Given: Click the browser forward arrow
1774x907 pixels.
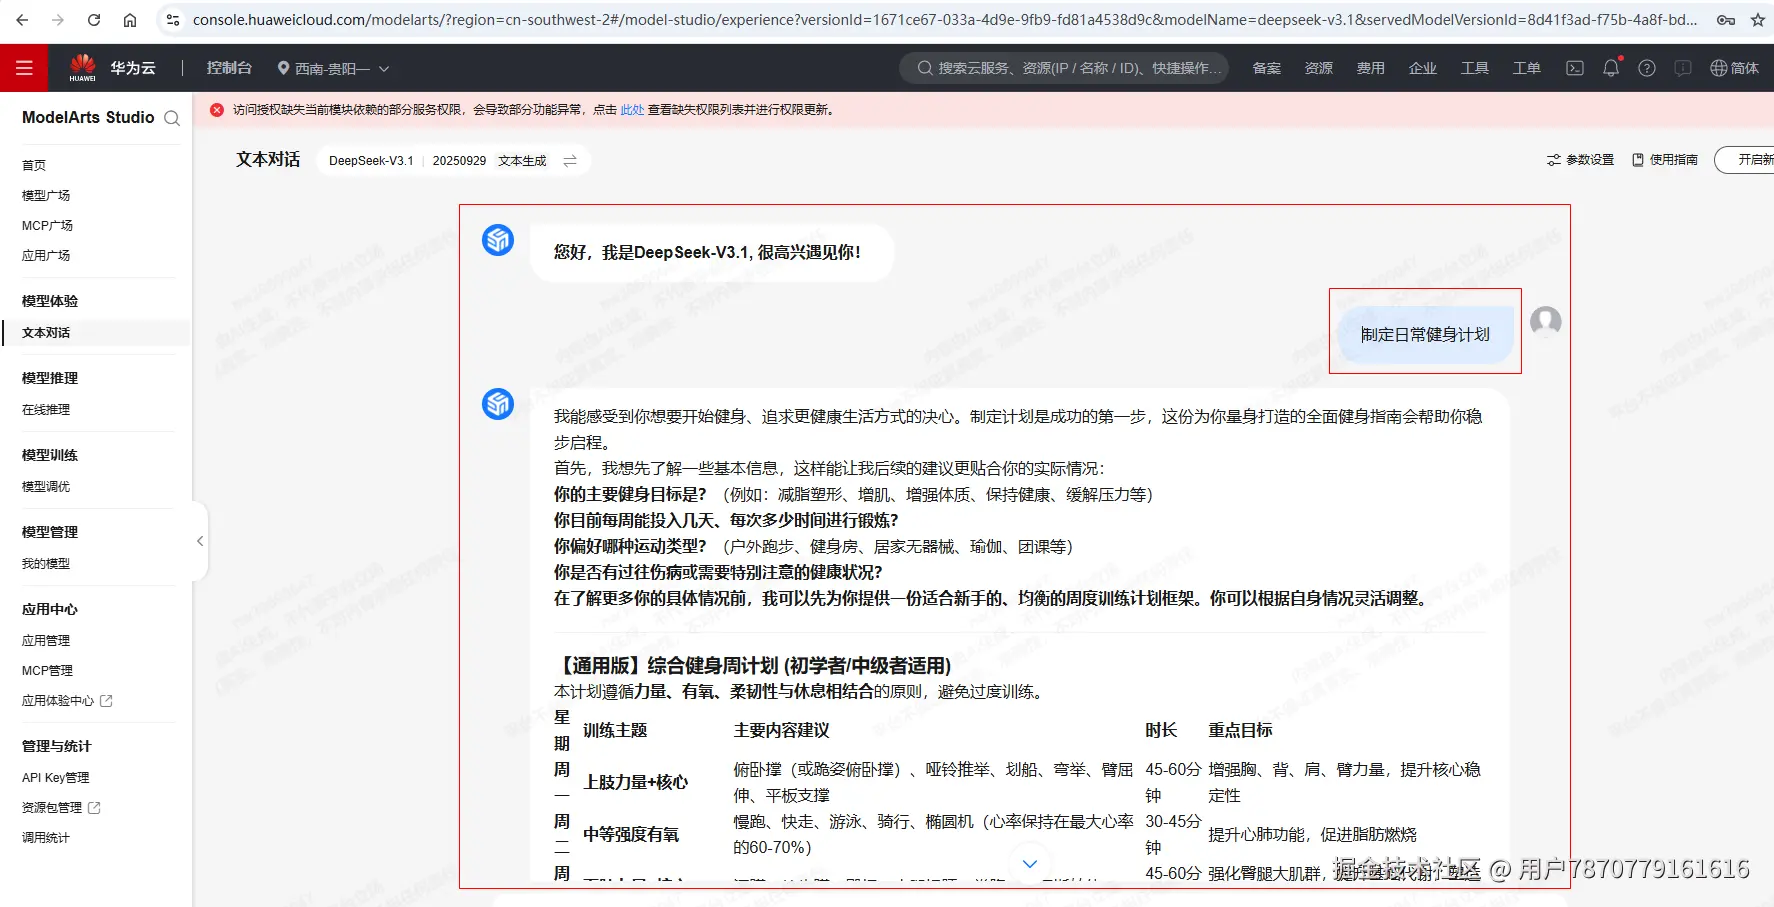Looking at the screenshot, I should pyautogui.click(x=58, y=20).
